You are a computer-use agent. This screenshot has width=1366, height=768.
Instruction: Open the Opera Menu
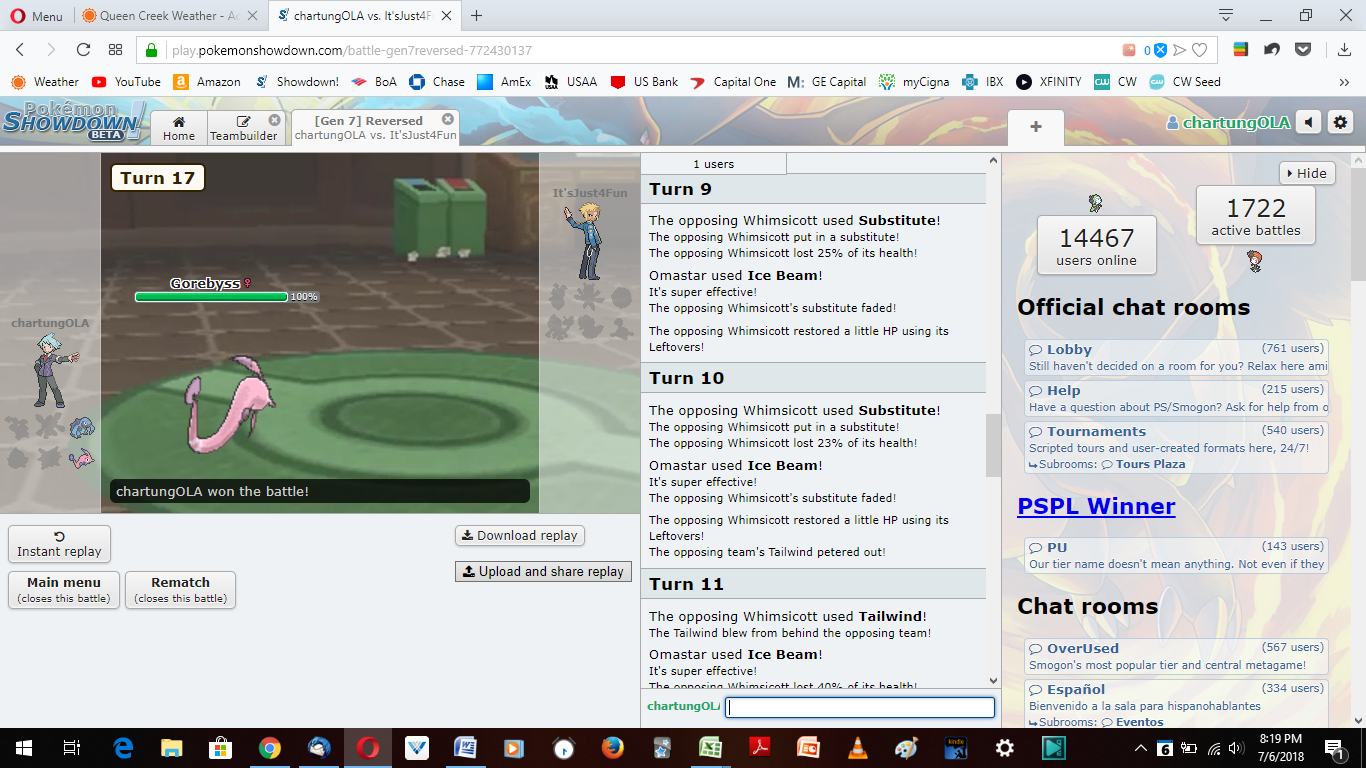36,16
